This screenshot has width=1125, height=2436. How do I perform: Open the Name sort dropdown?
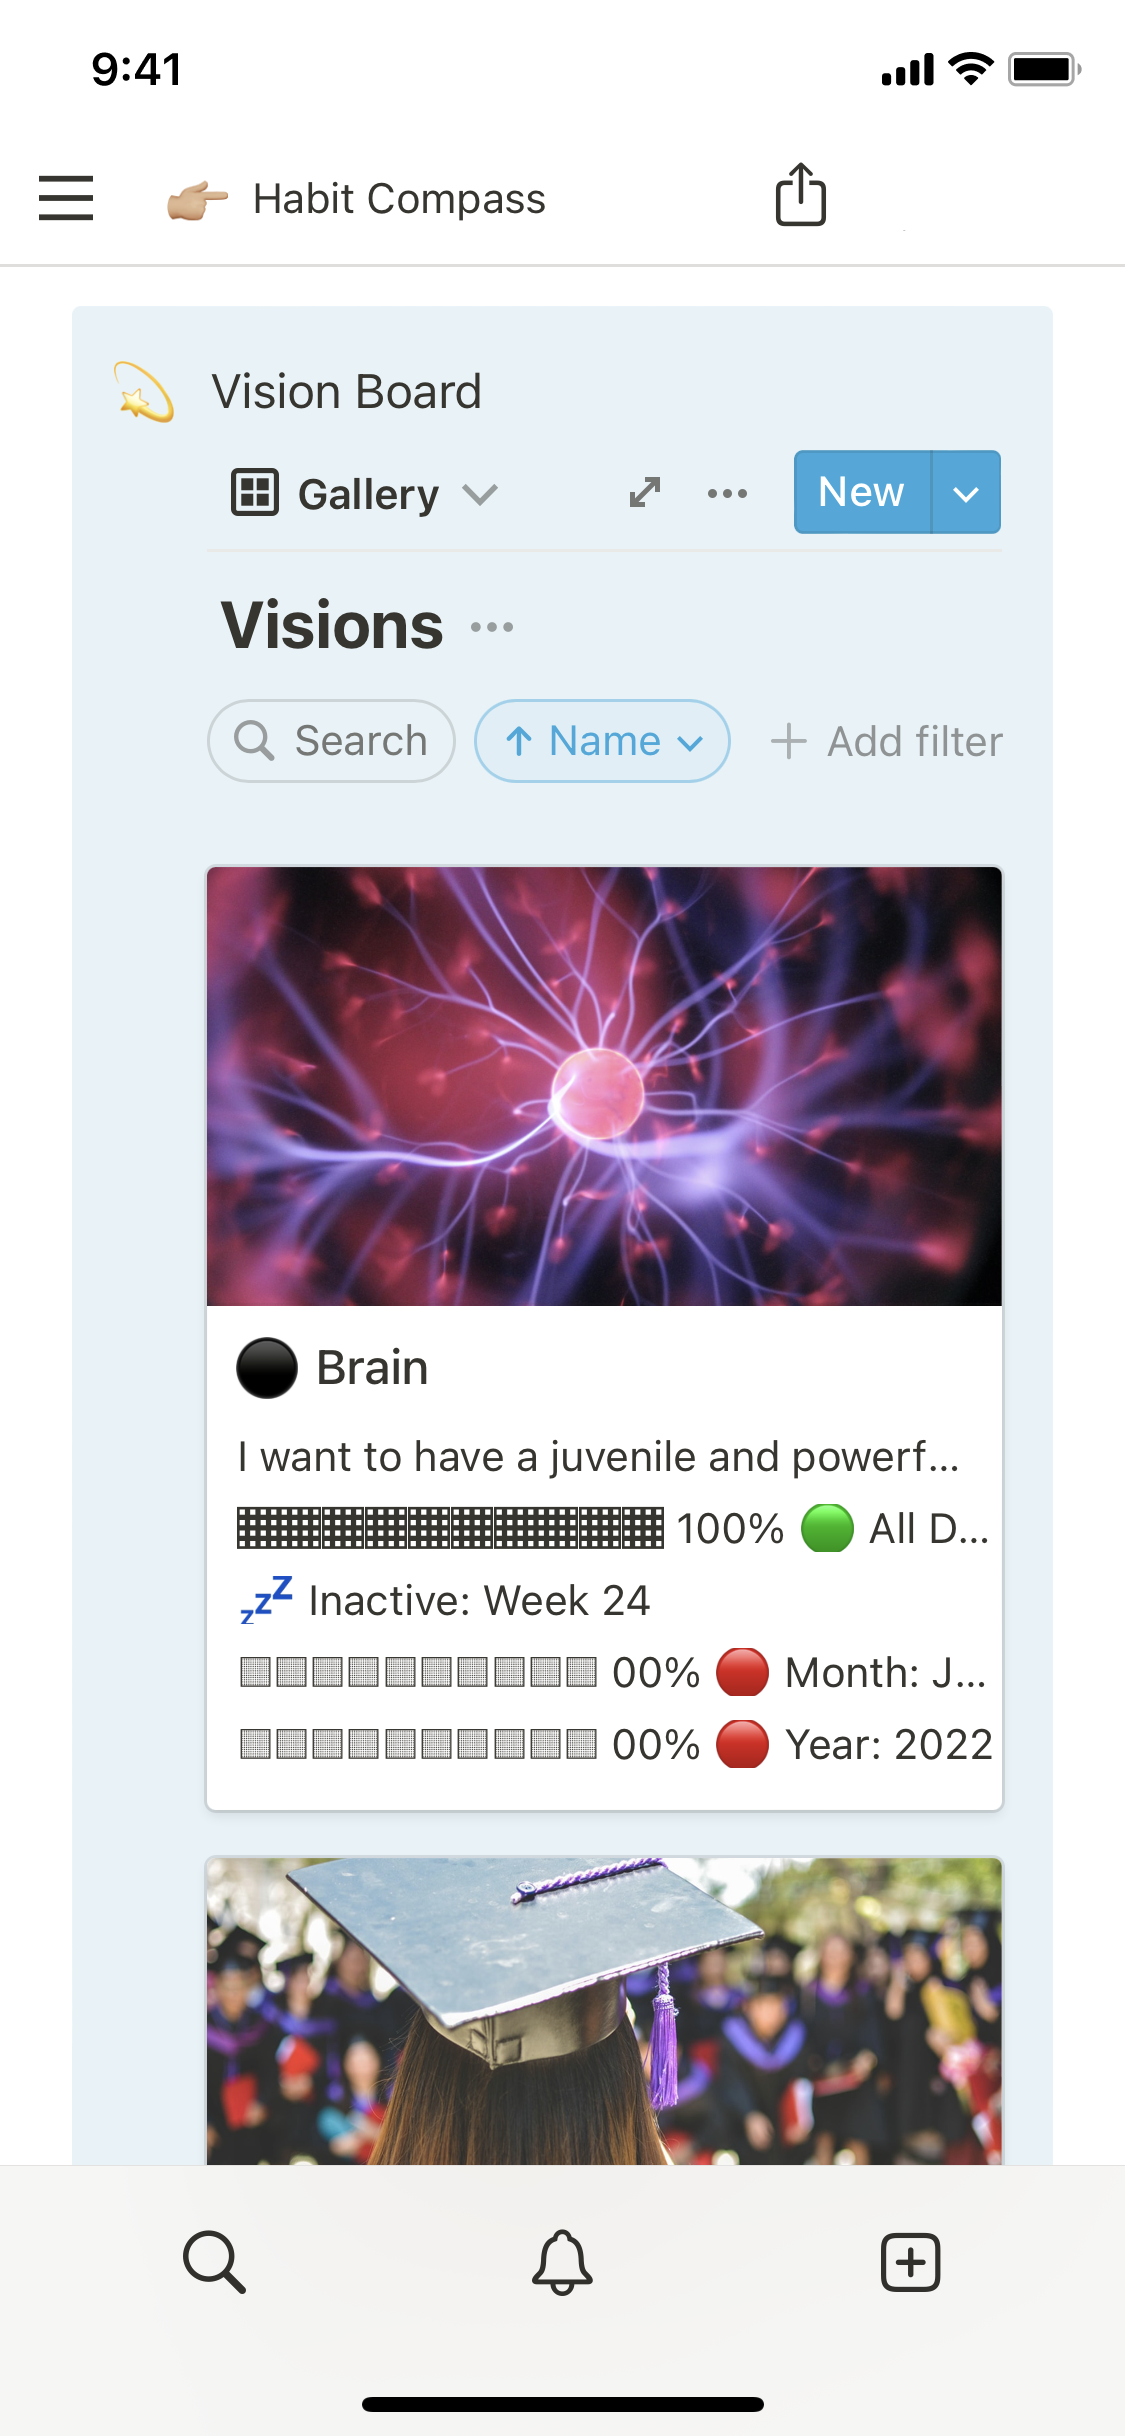pos(602,741)
